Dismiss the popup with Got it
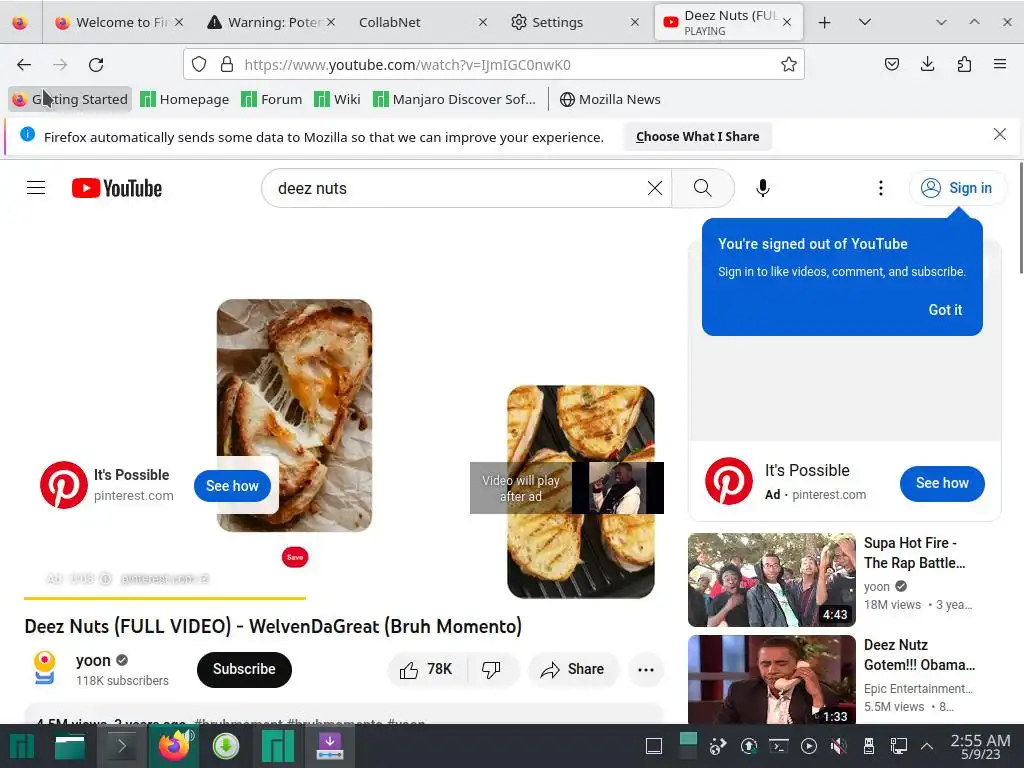 tap(945, 310)
